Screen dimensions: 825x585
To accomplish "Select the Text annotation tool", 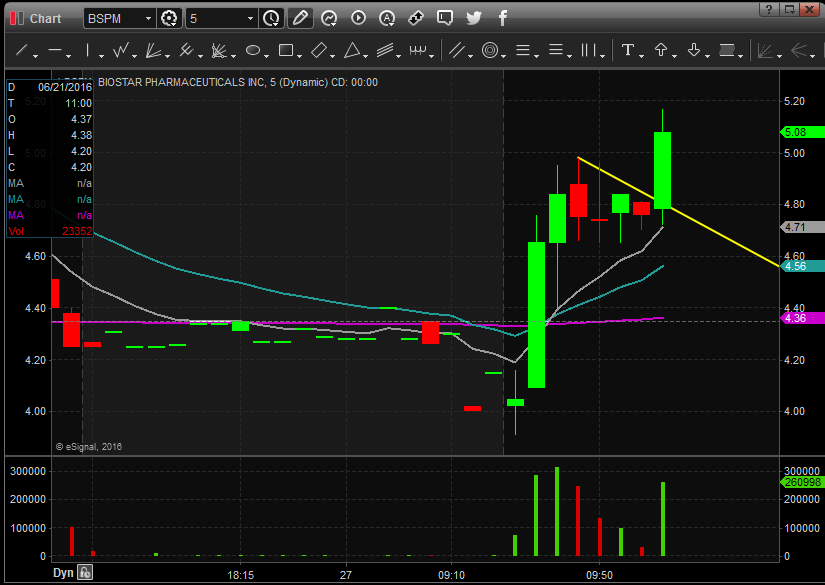I will (x=627, y=51).
